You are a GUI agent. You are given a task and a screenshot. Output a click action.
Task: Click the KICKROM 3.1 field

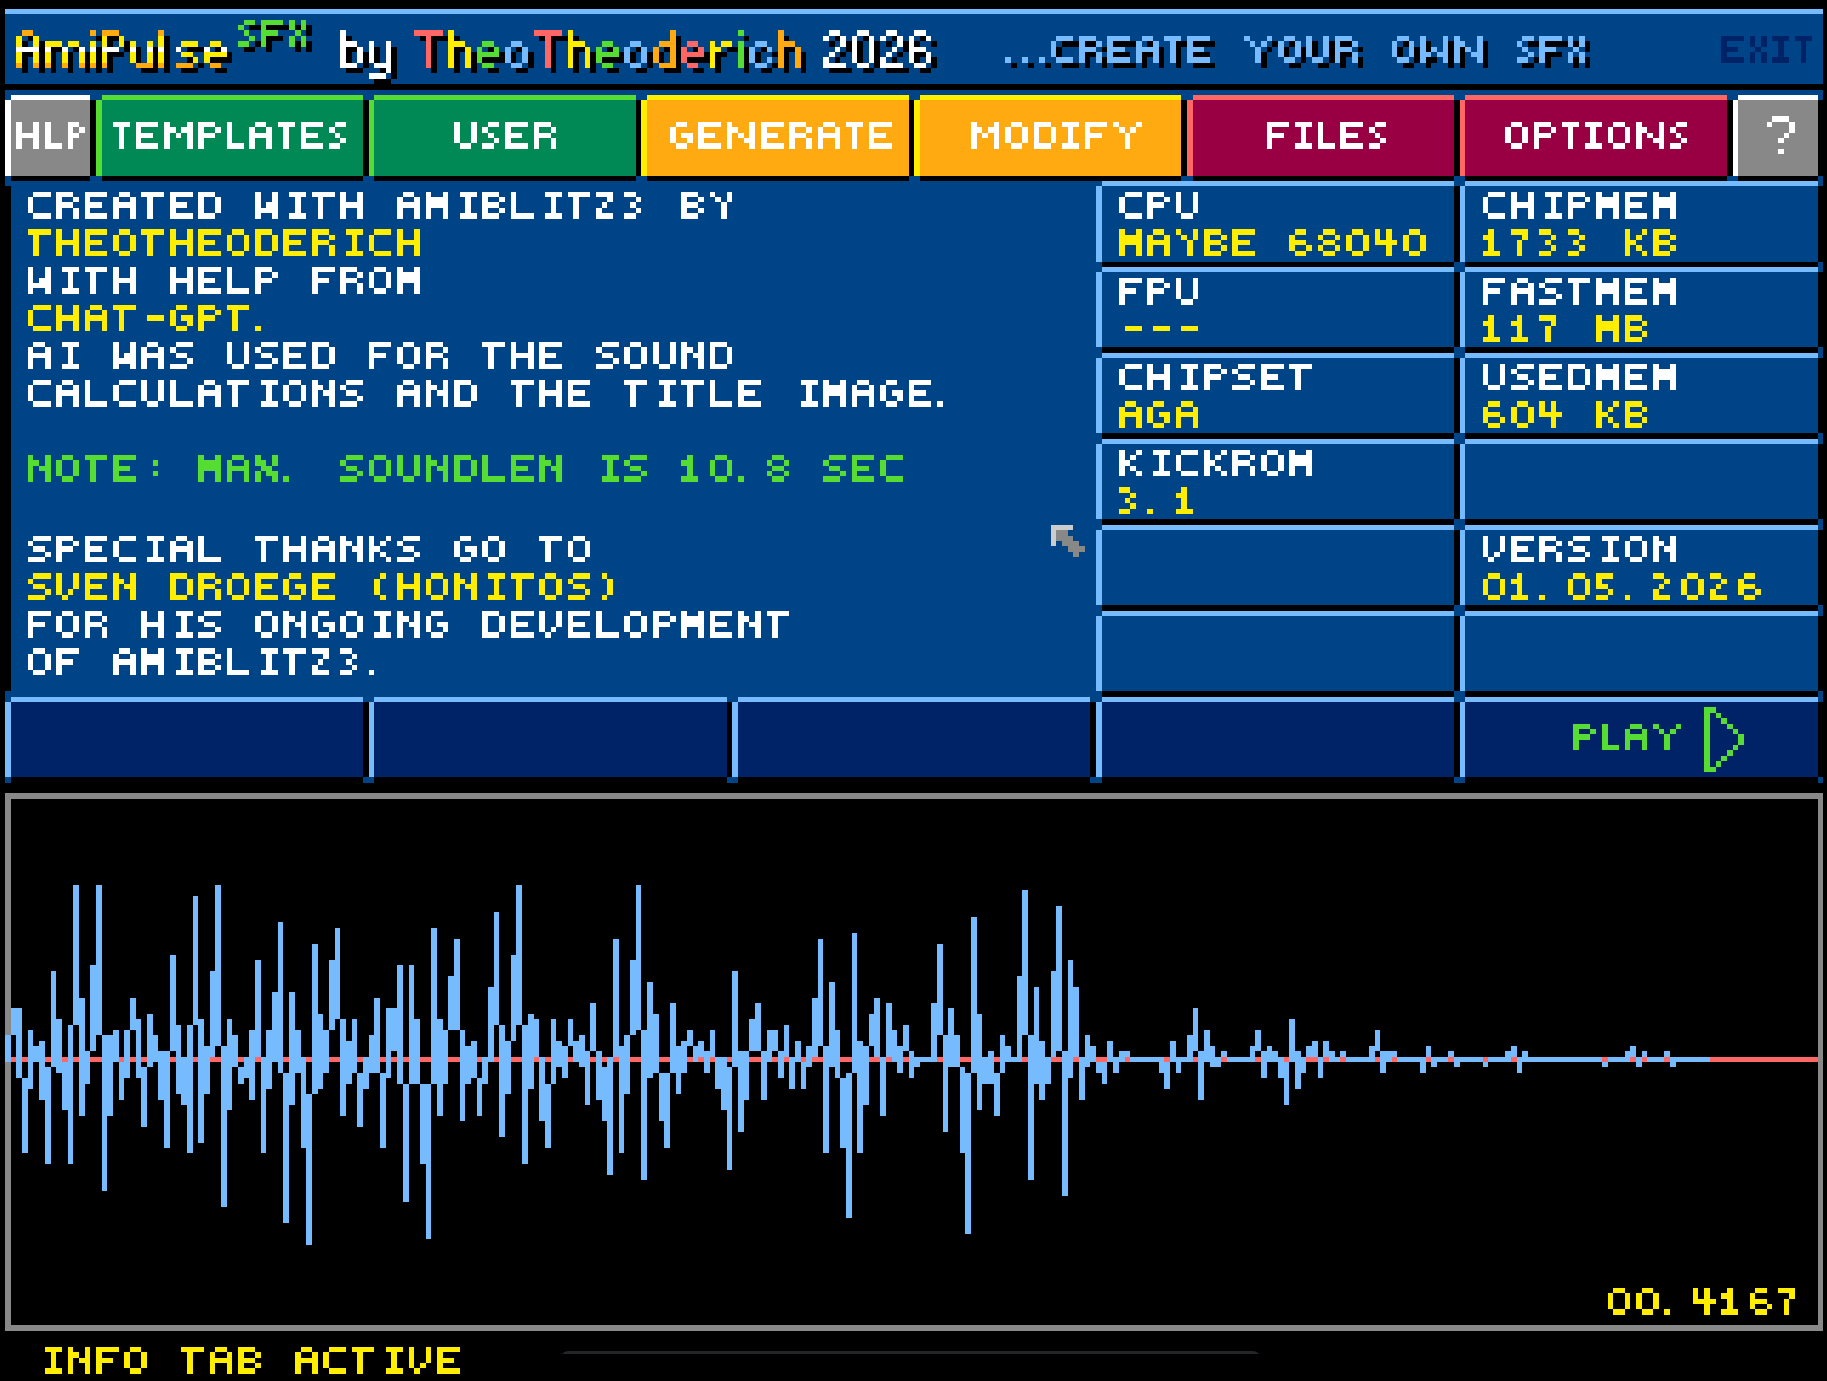pyautogui.click(x=1276, y=482)
